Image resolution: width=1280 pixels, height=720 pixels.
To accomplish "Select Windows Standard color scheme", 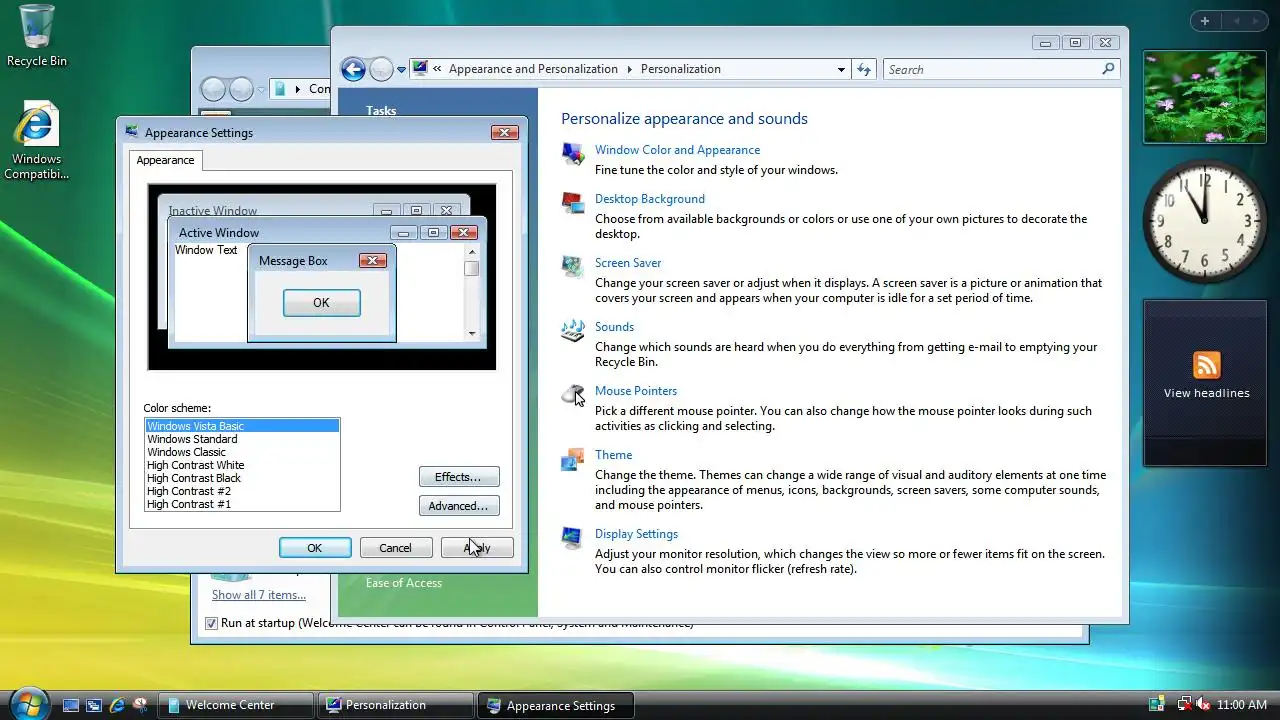I will (x=242, y=439).
